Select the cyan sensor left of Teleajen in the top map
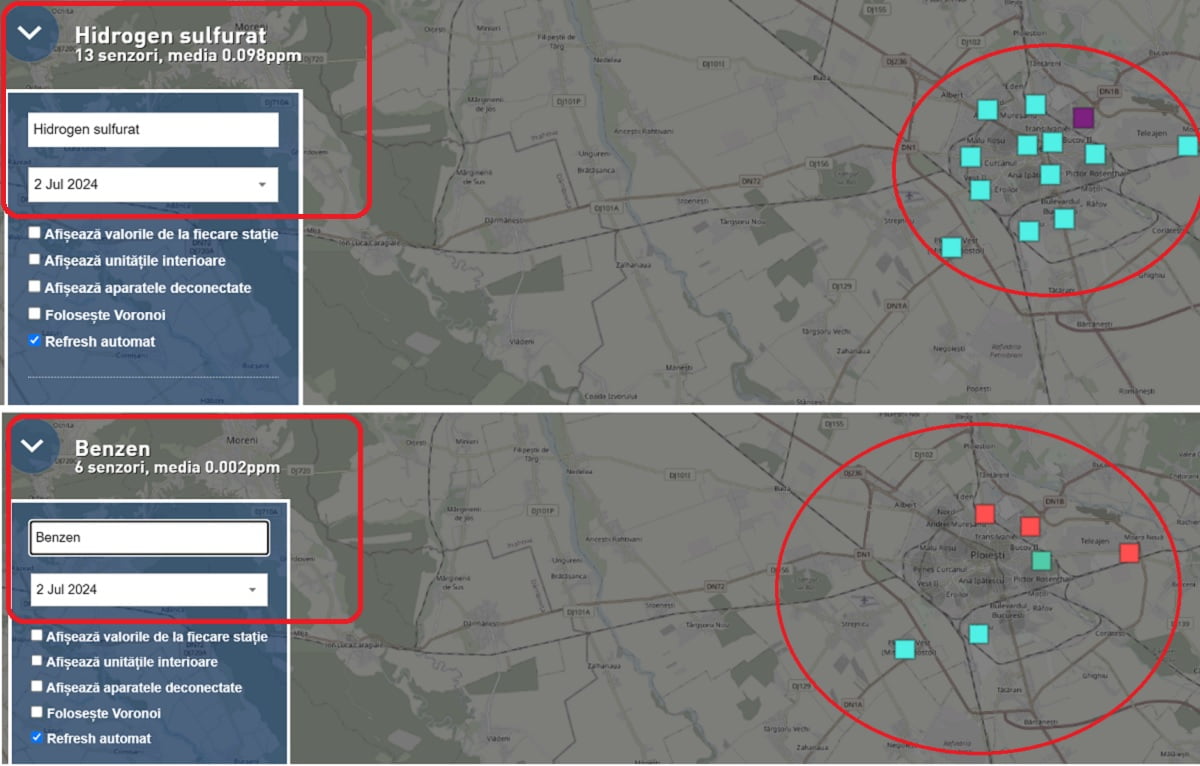1200x766 pixels. [1095, 154]
